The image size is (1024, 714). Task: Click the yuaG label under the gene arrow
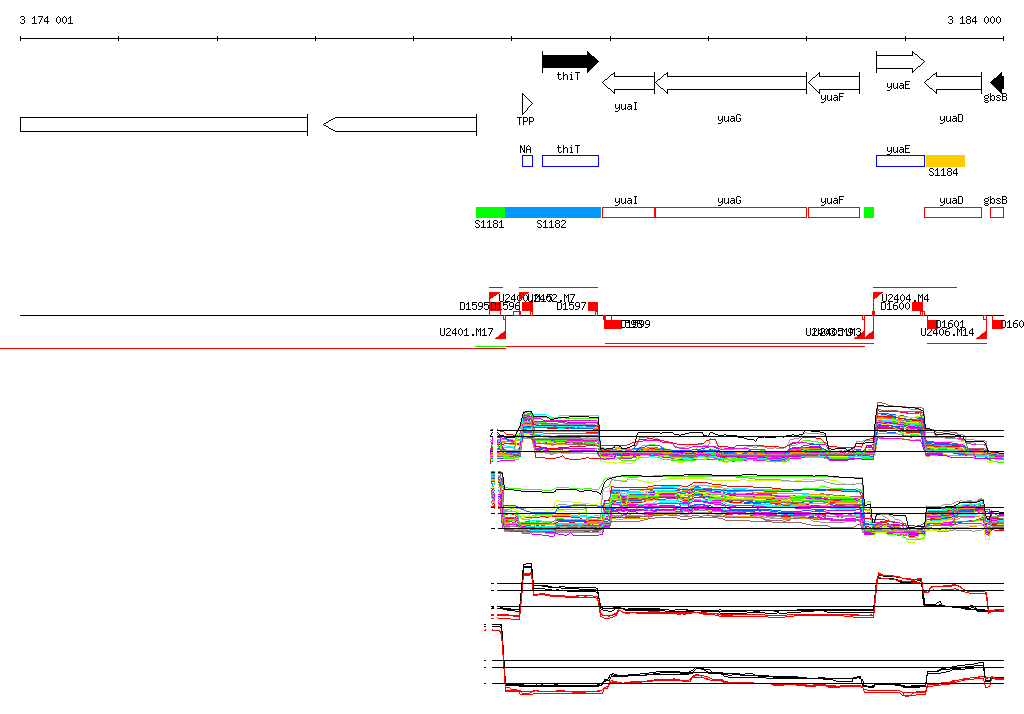tap(729, 118)
